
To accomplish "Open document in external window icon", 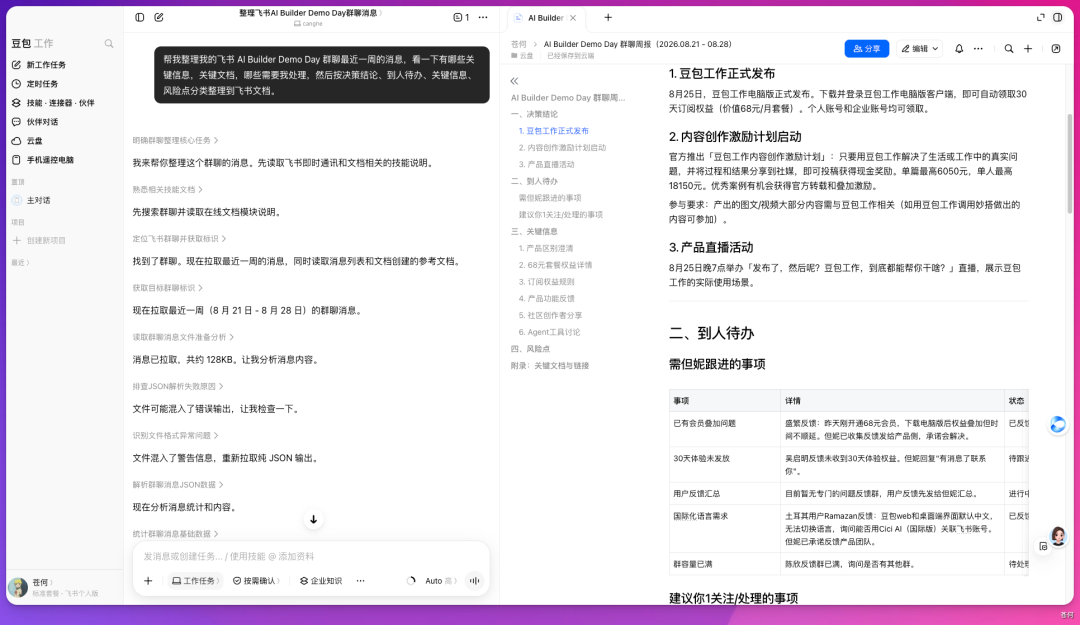I will coord(1056,49).
